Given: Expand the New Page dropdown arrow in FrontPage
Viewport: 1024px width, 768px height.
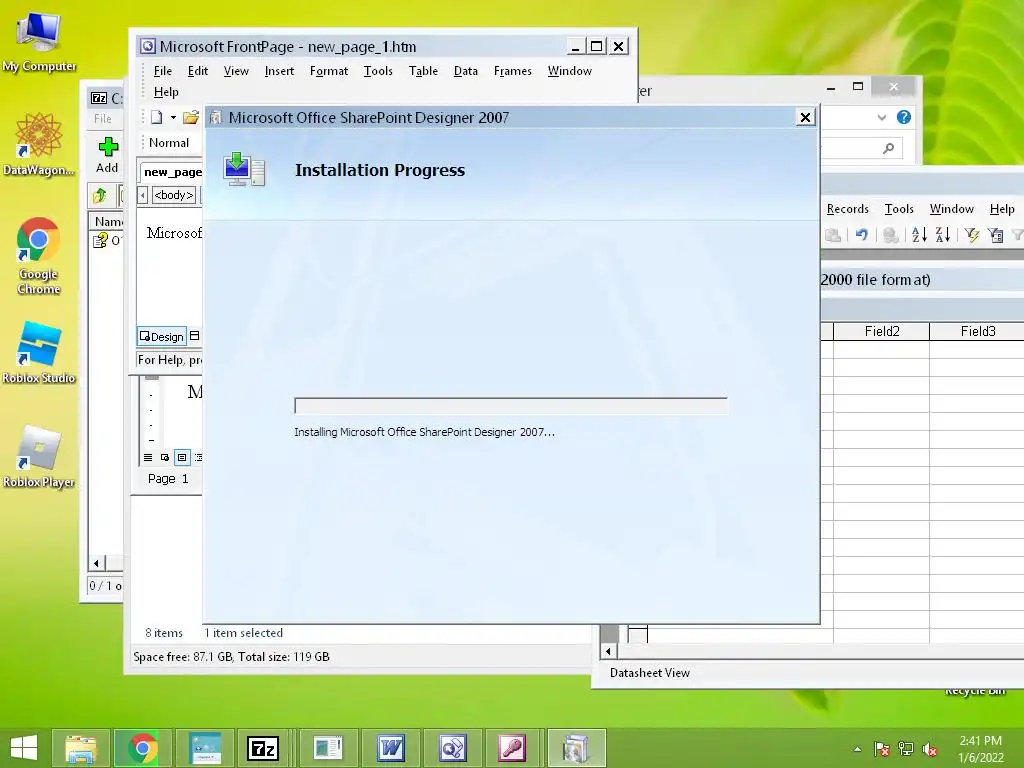Looking at the screenshot, I should pos(173,118).
